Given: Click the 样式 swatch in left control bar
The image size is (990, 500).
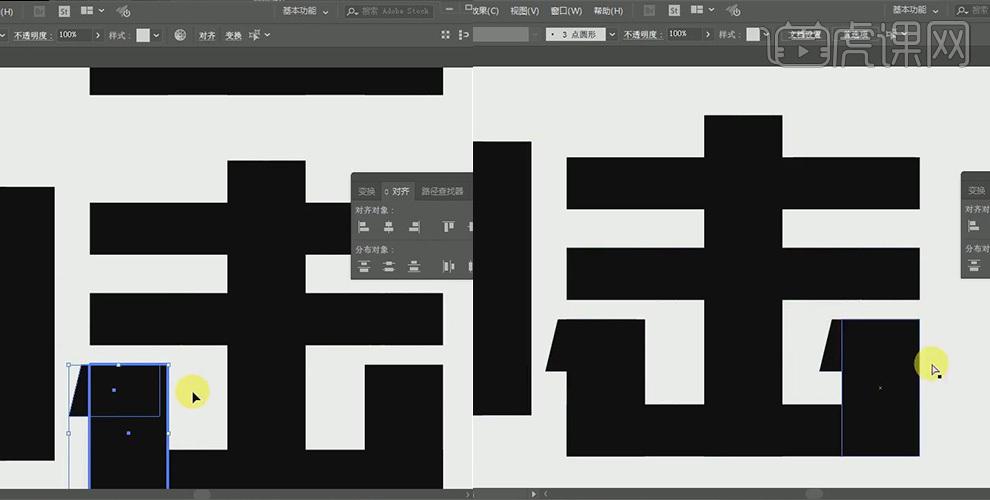Looking at the screenshot, I should pos(142,35).
